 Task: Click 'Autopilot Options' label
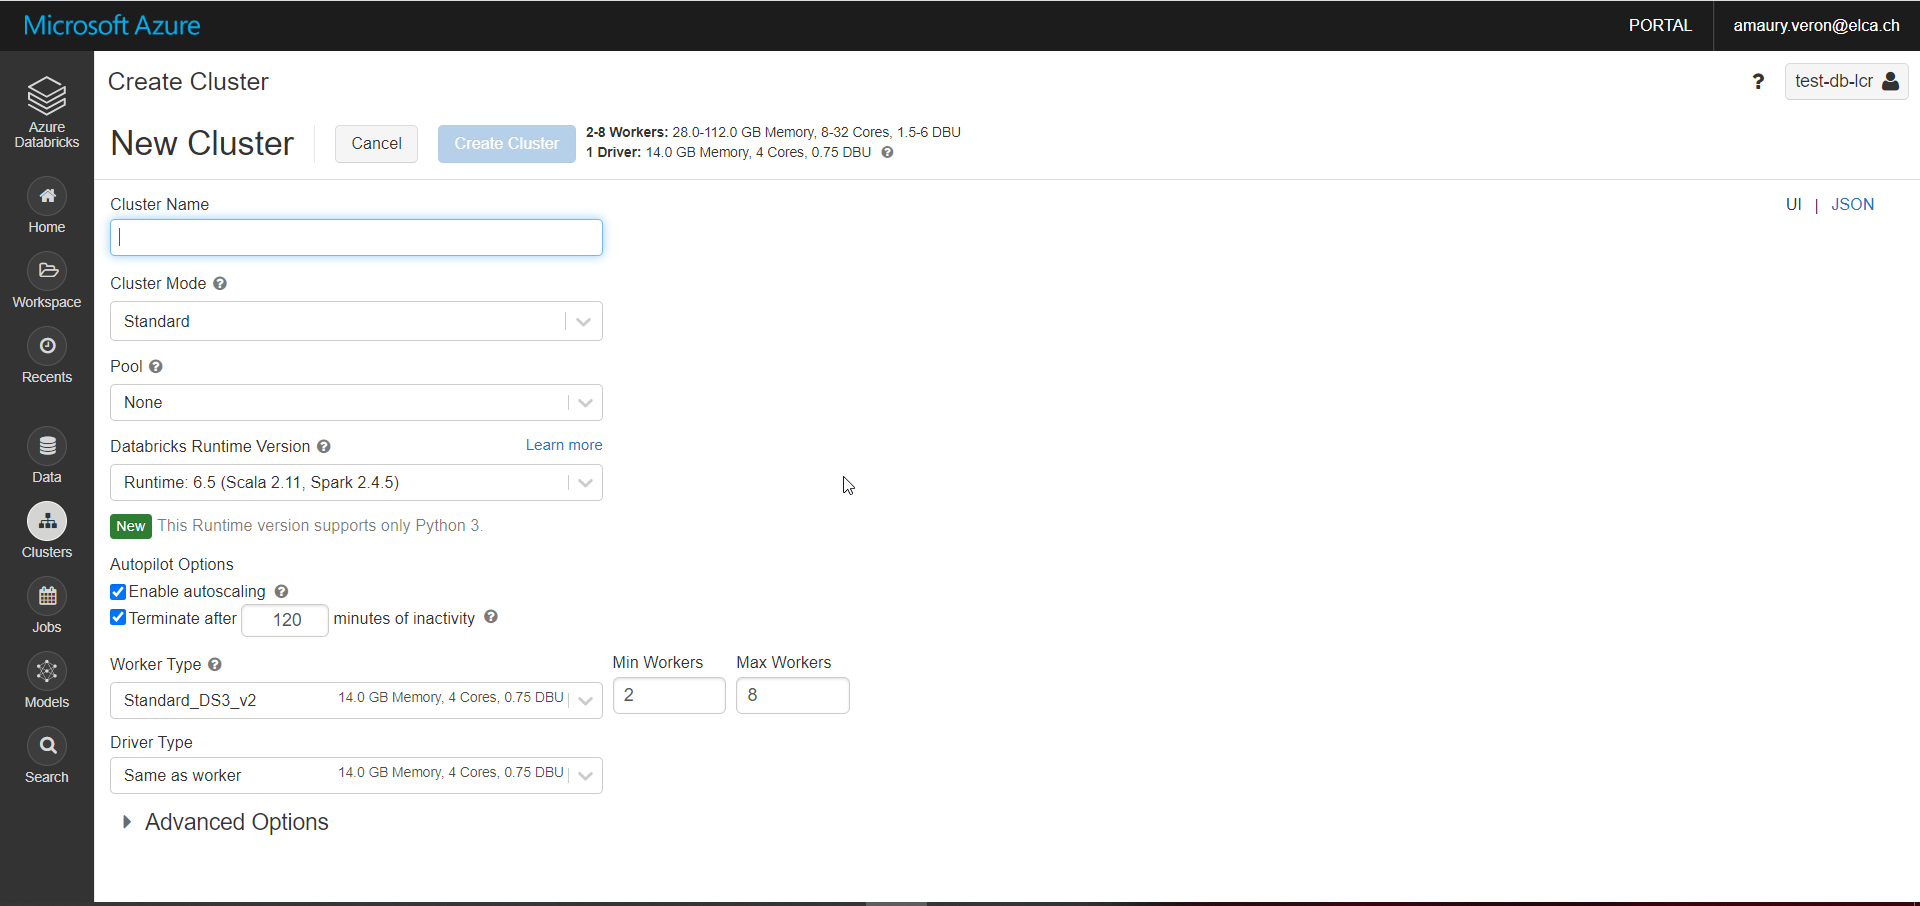[172, 564]
